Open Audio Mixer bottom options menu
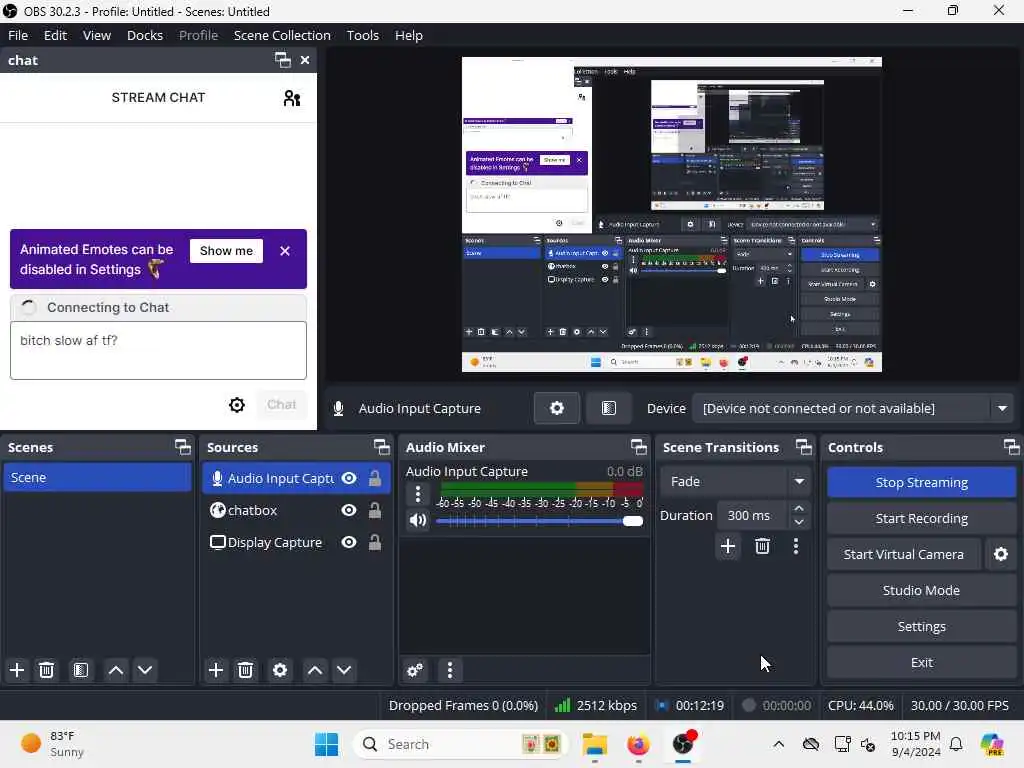1024x768 pixels. click(449, 670)
